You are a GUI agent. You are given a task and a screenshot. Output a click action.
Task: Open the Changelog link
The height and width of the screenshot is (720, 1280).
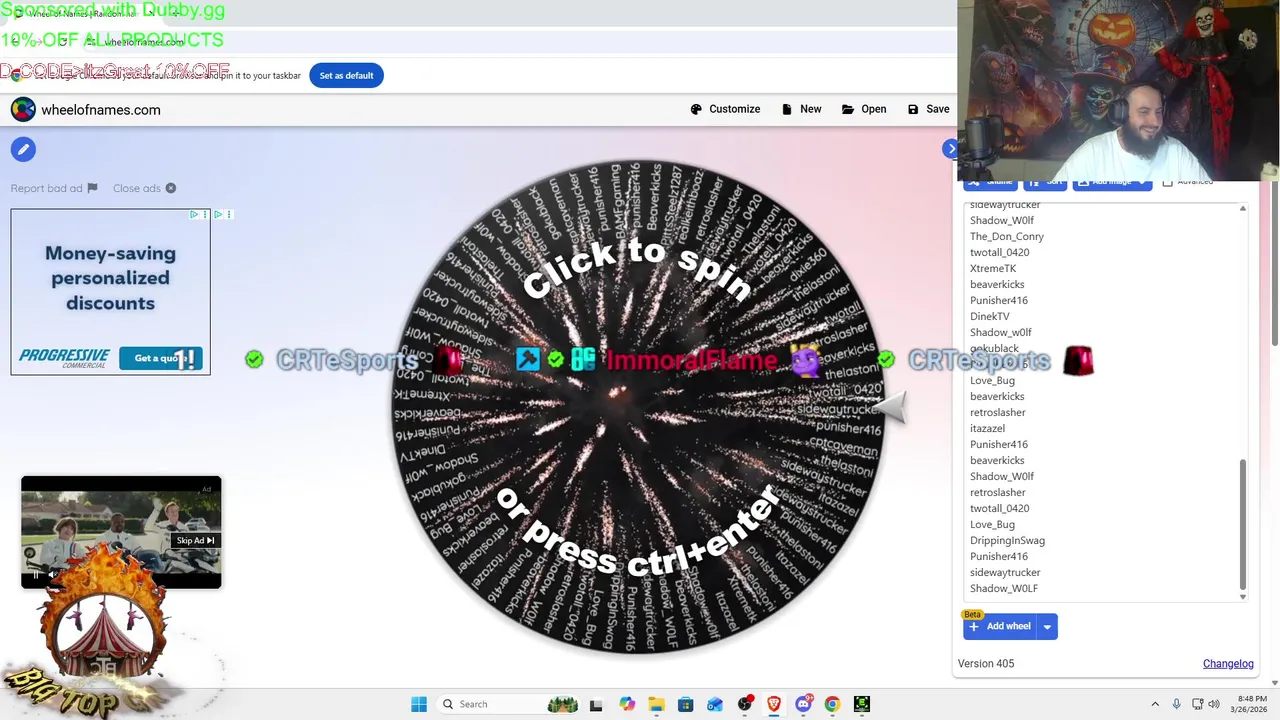(x=1228, y=663)
